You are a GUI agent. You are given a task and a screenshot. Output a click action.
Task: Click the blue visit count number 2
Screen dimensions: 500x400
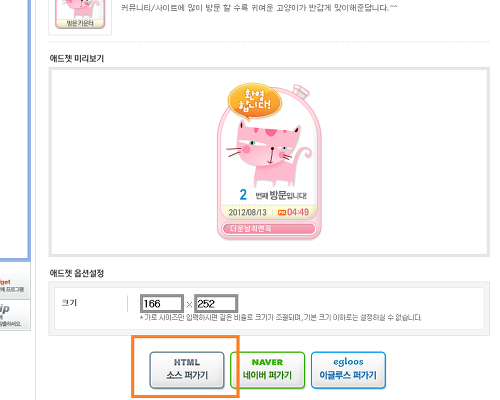click(243, 195)
